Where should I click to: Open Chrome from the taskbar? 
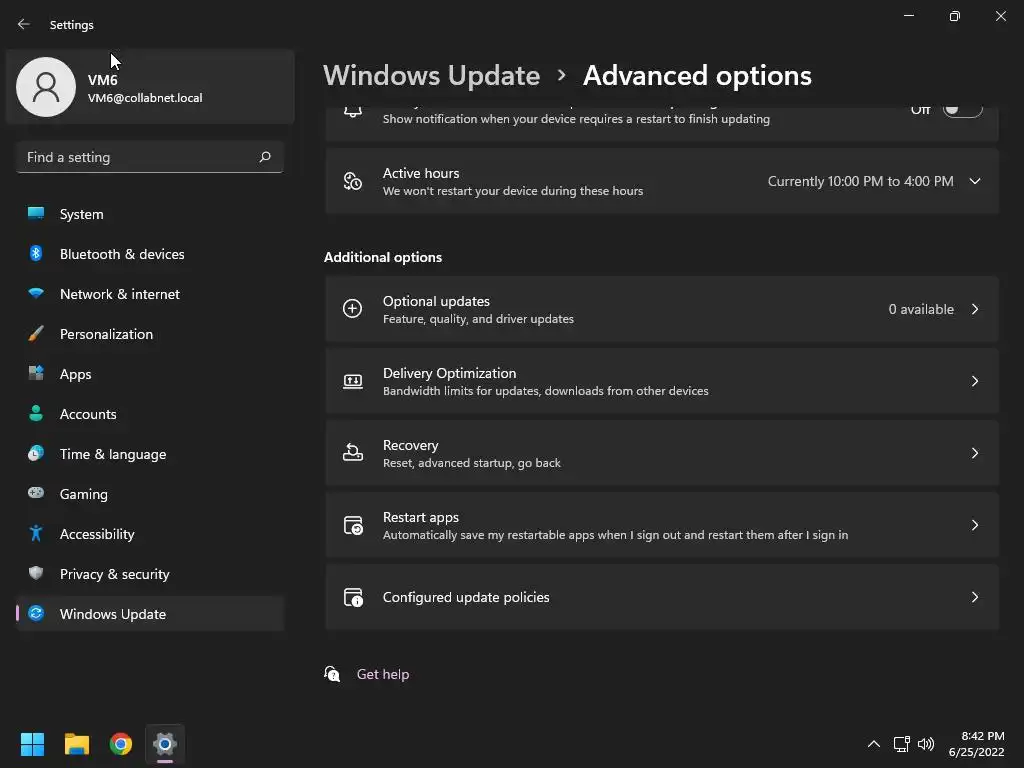(x=121, y=744)
